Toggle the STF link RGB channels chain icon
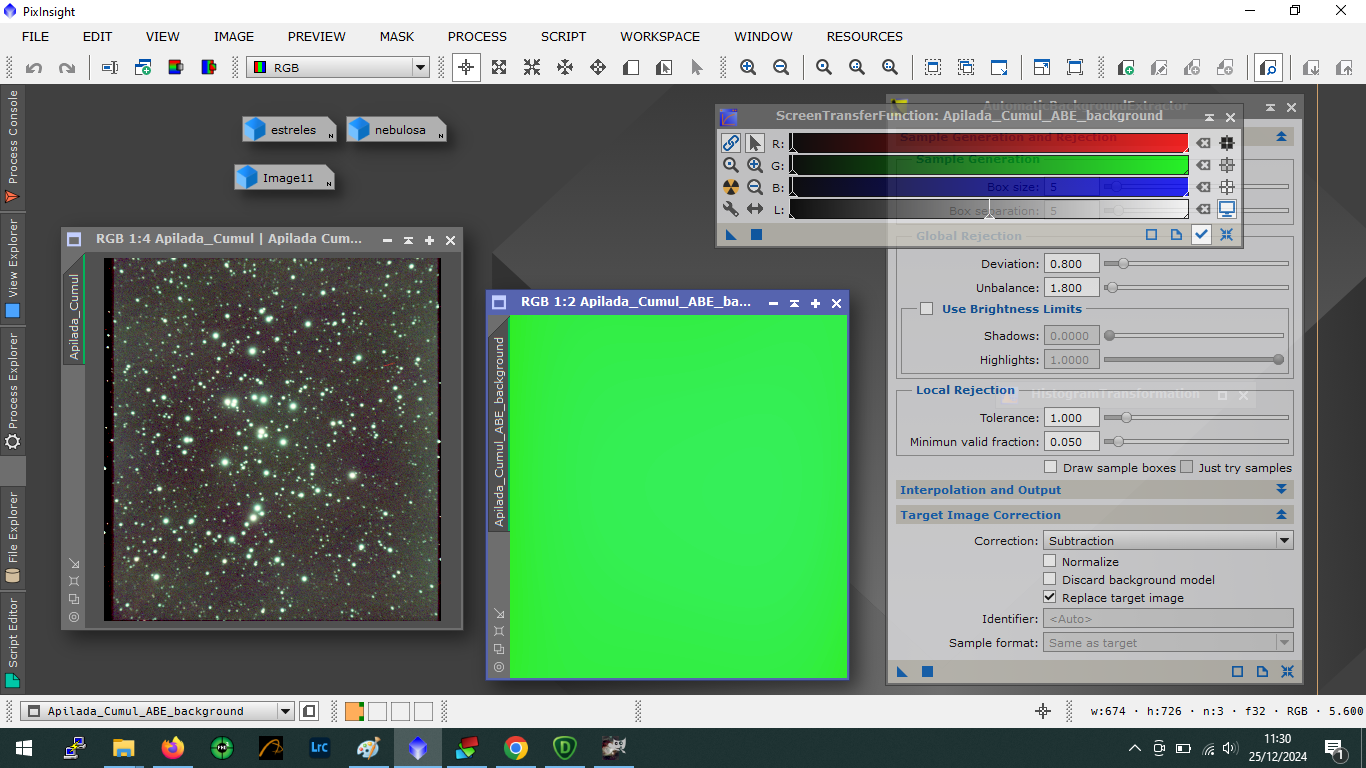This screenshot has height=768, width=1366. point(731,143)
